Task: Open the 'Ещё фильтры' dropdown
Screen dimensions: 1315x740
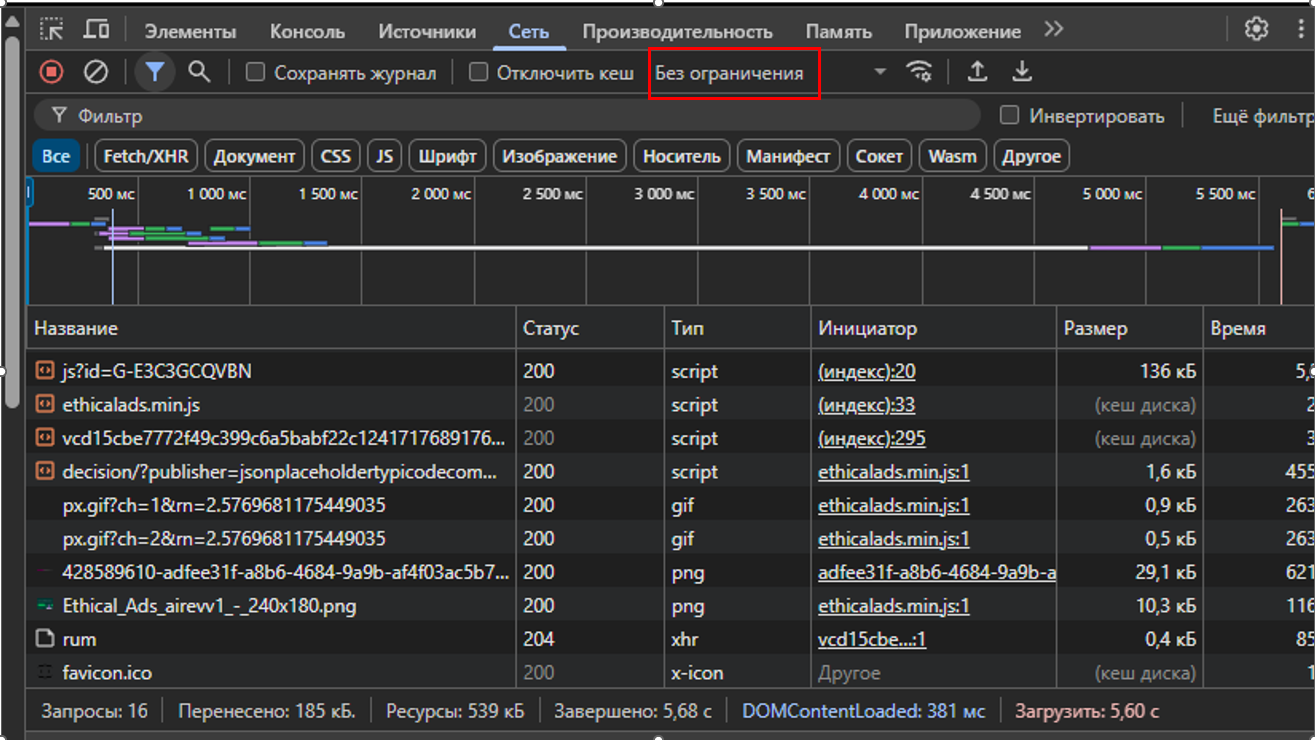Action: (x=1262, y=116)
